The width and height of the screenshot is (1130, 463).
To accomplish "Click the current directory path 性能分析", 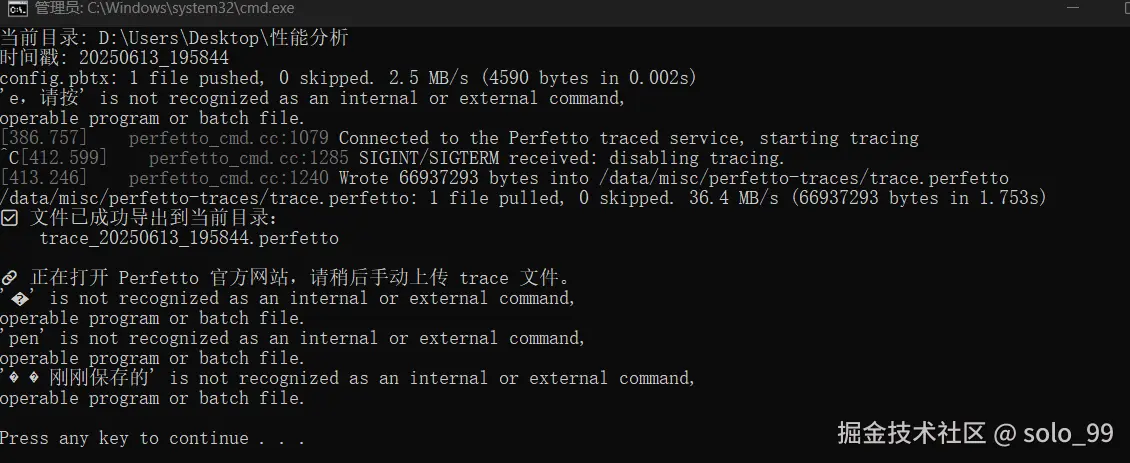I will pyautogui.click(x=309, y=38).
